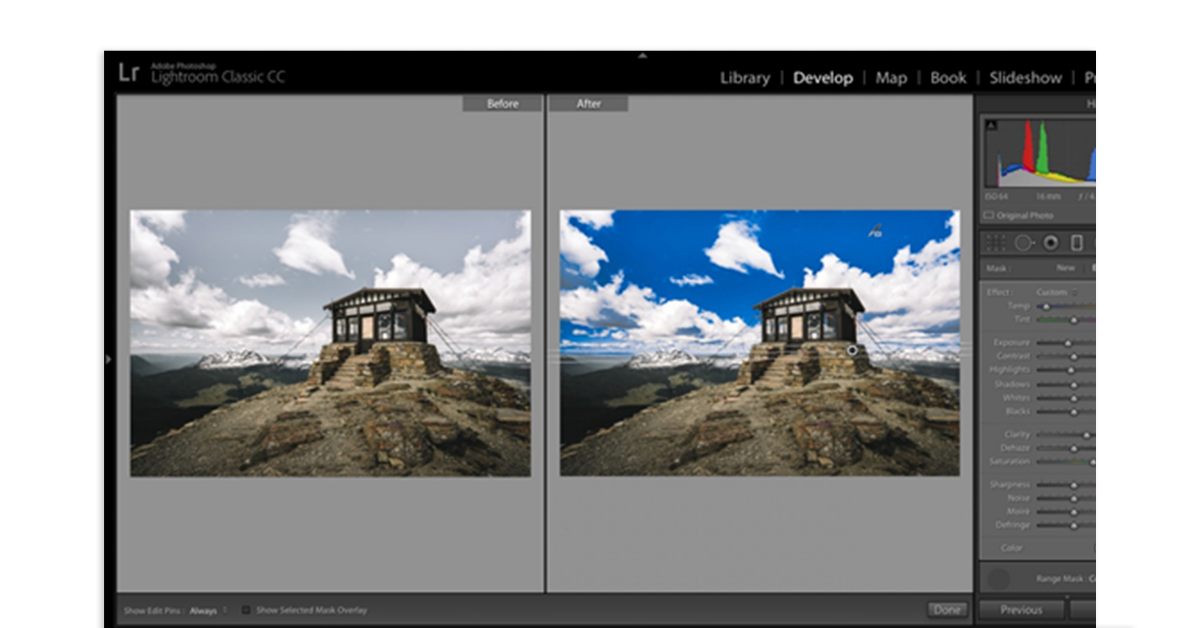This screenshot has height=628, width=1200.
Task: Toggle the Original Photo checkbox
Action: click(x=988, y=215)
